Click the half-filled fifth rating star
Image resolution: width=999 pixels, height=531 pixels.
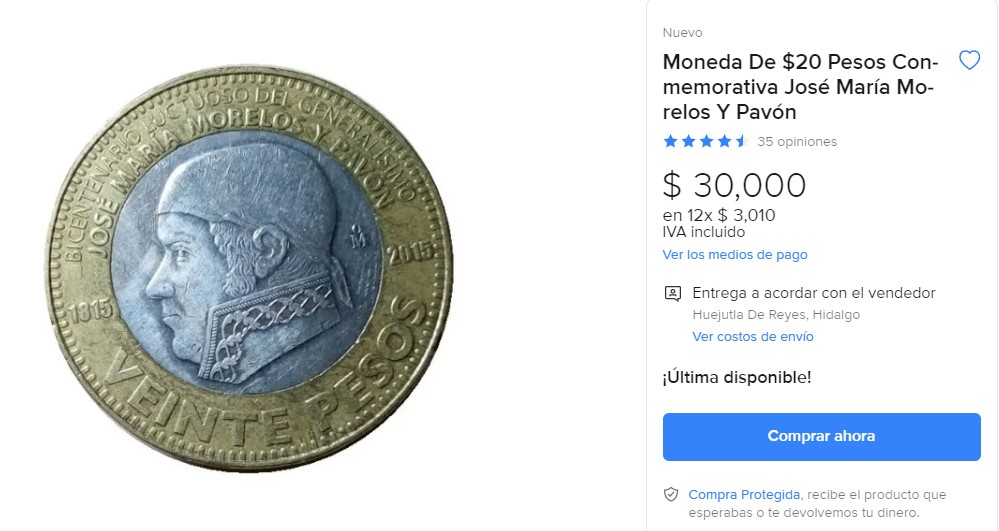[x=742, y=141]
